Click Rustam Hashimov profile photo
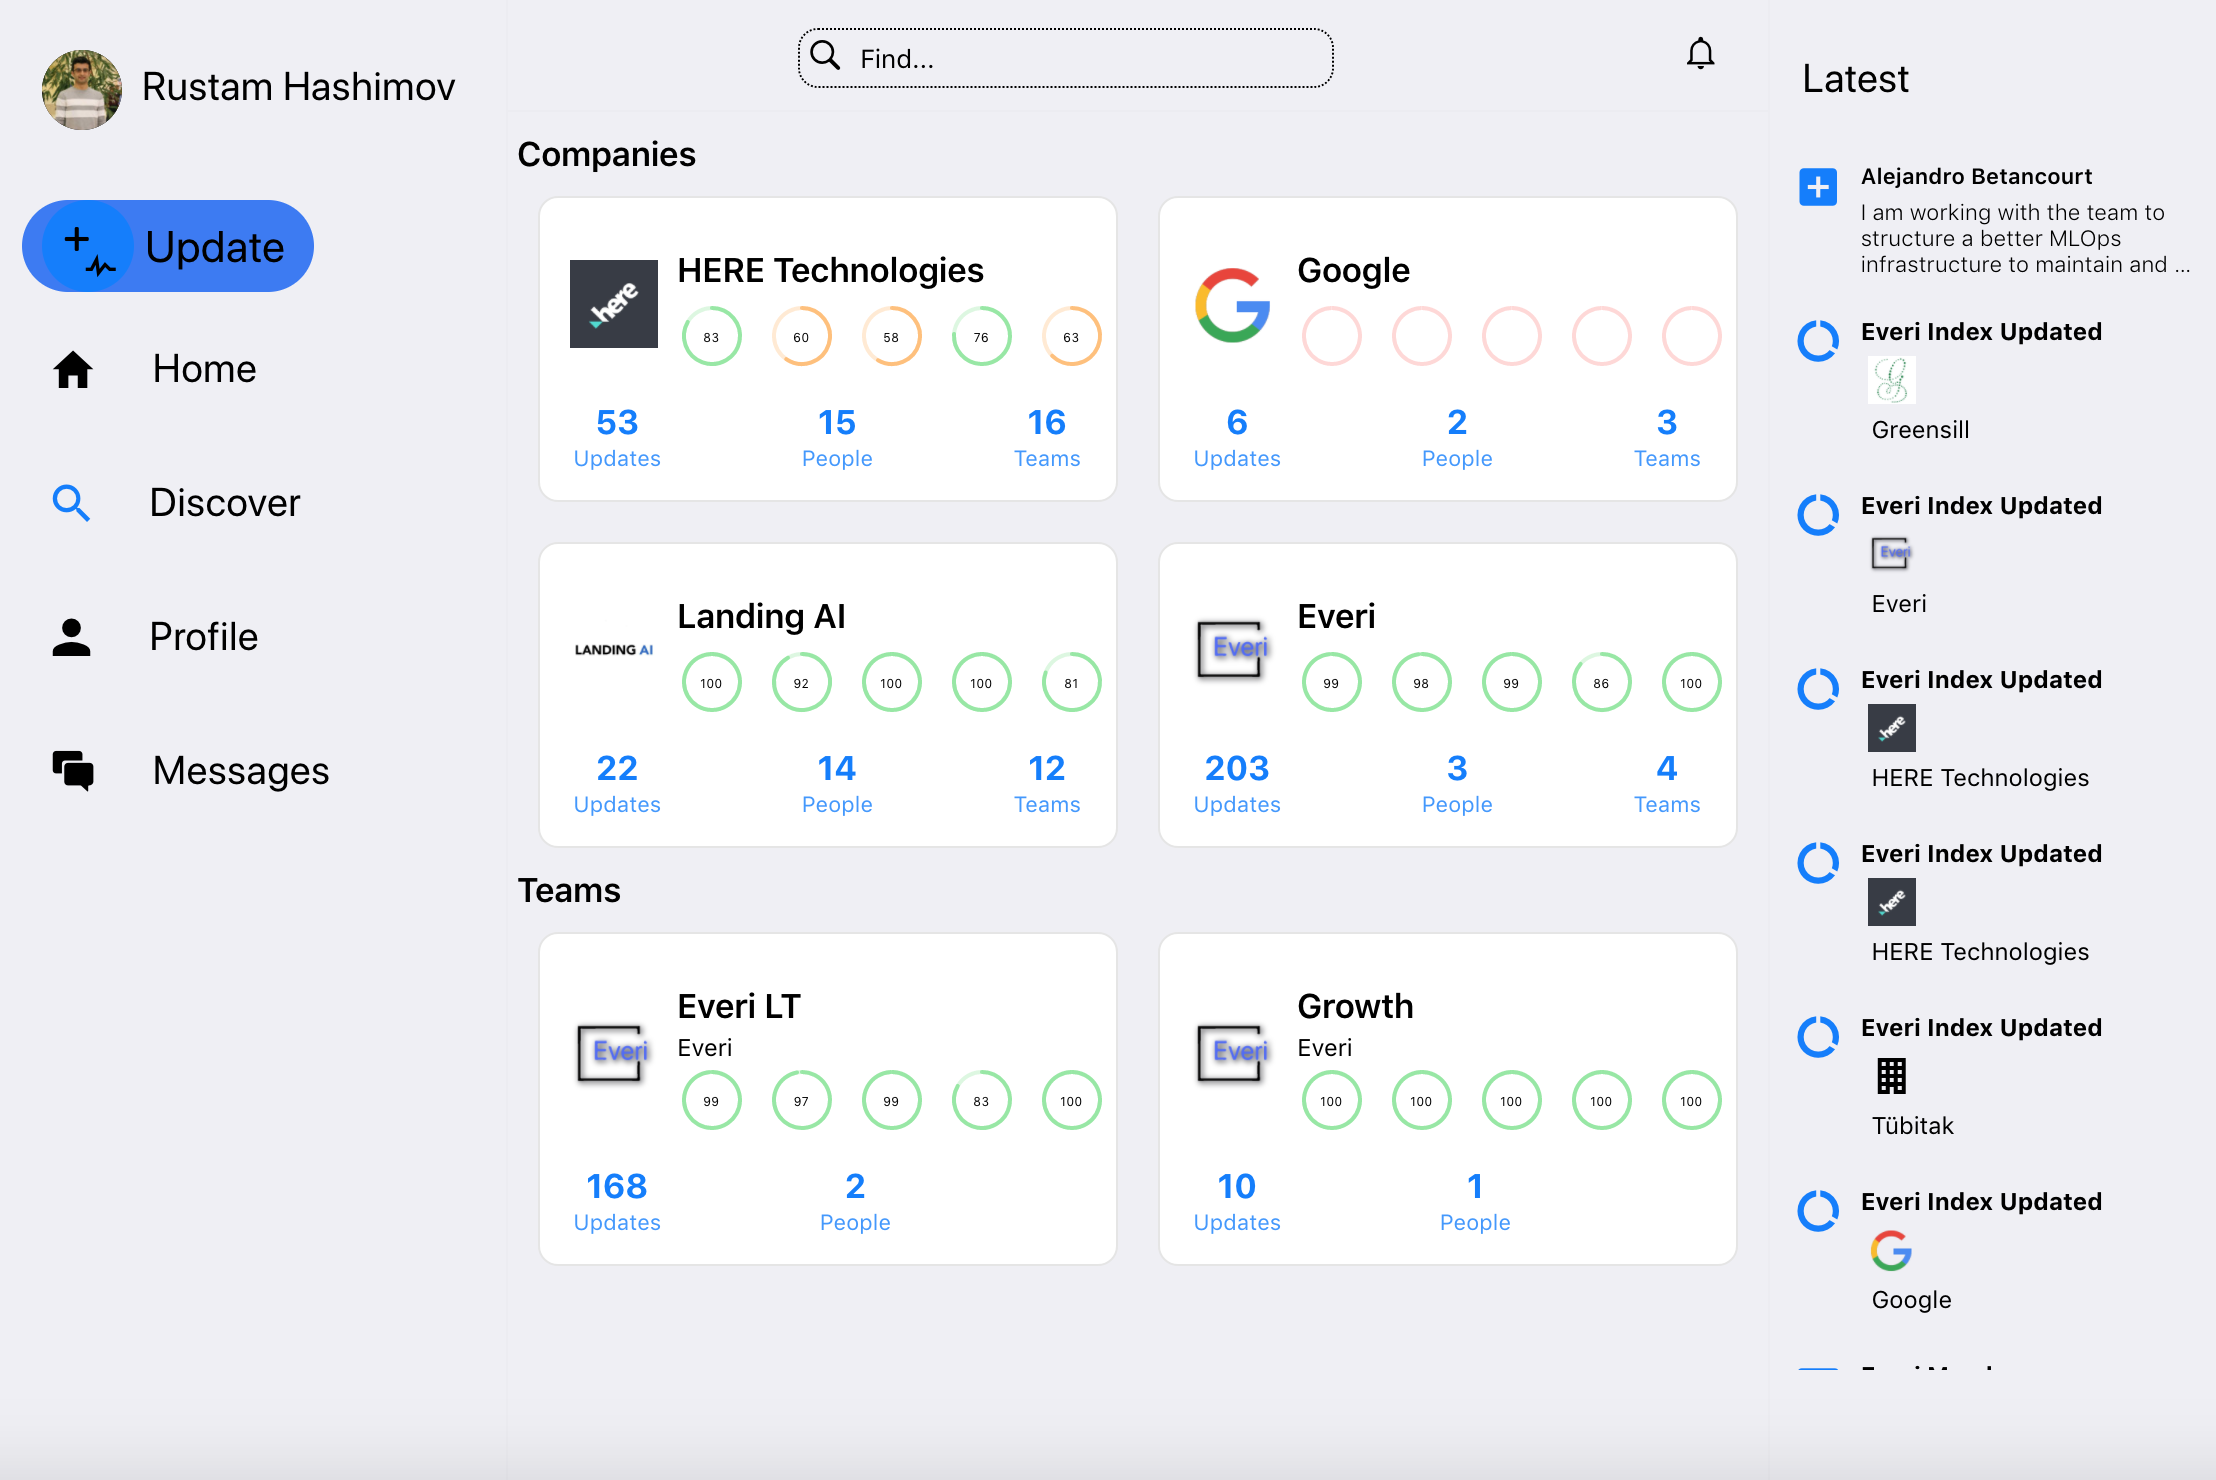 tap(82, 89)
